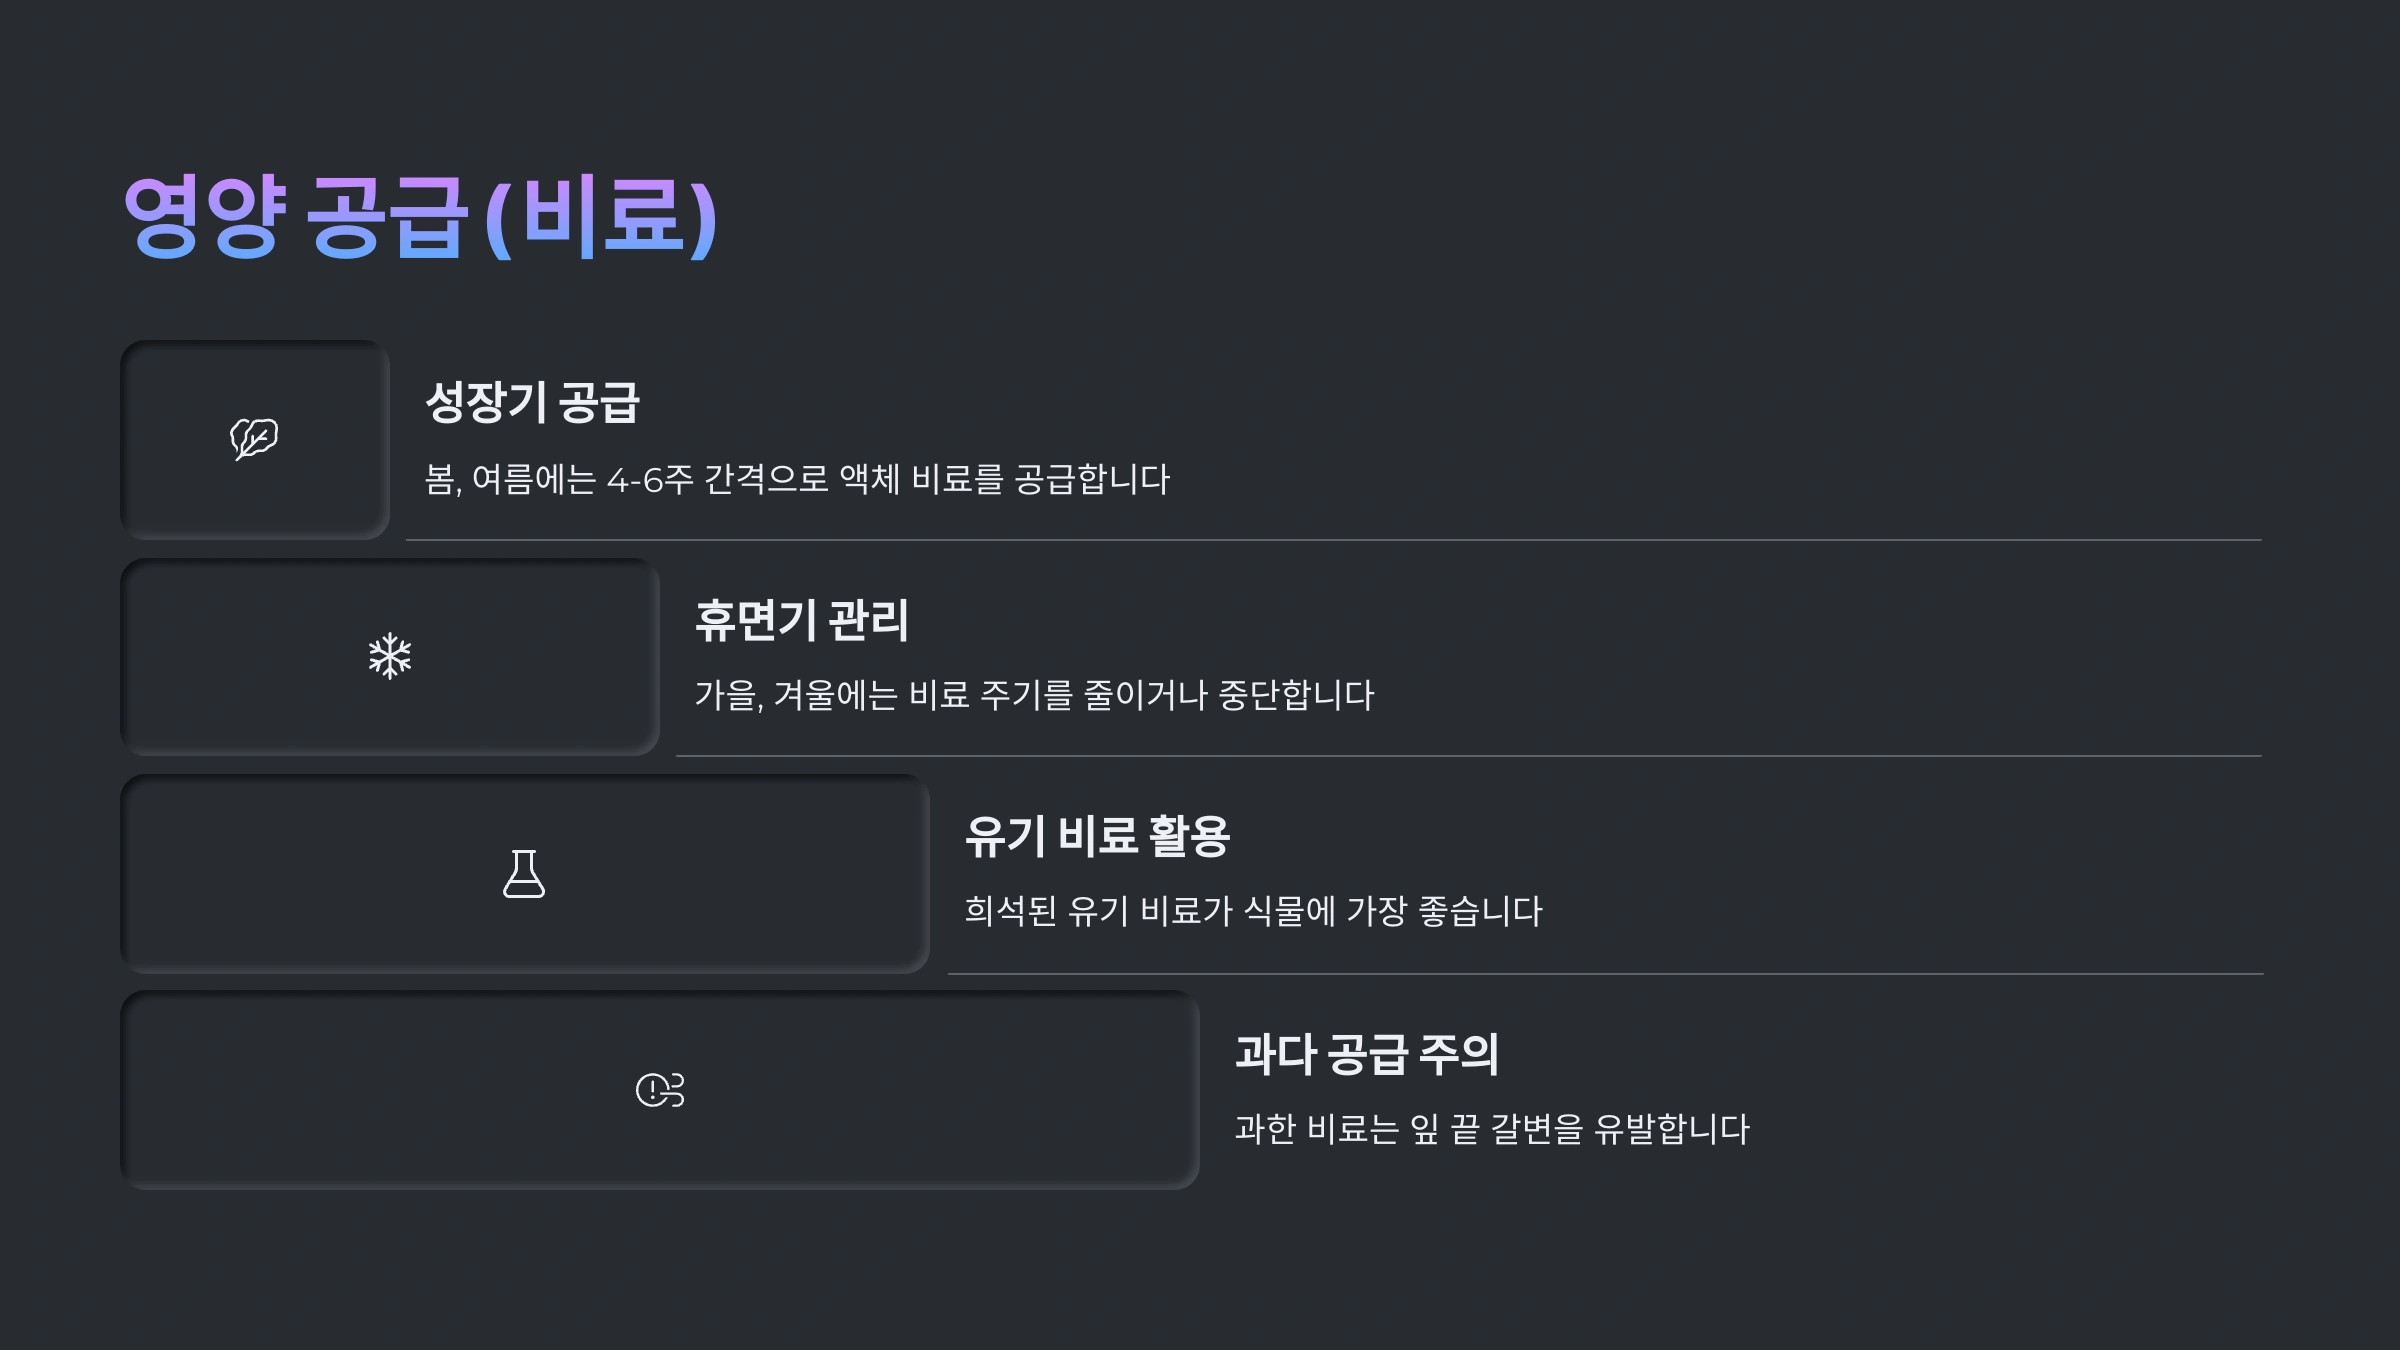Click the flask icon
Viewport: 2400px width, 1350px height.
coord(524,874)
